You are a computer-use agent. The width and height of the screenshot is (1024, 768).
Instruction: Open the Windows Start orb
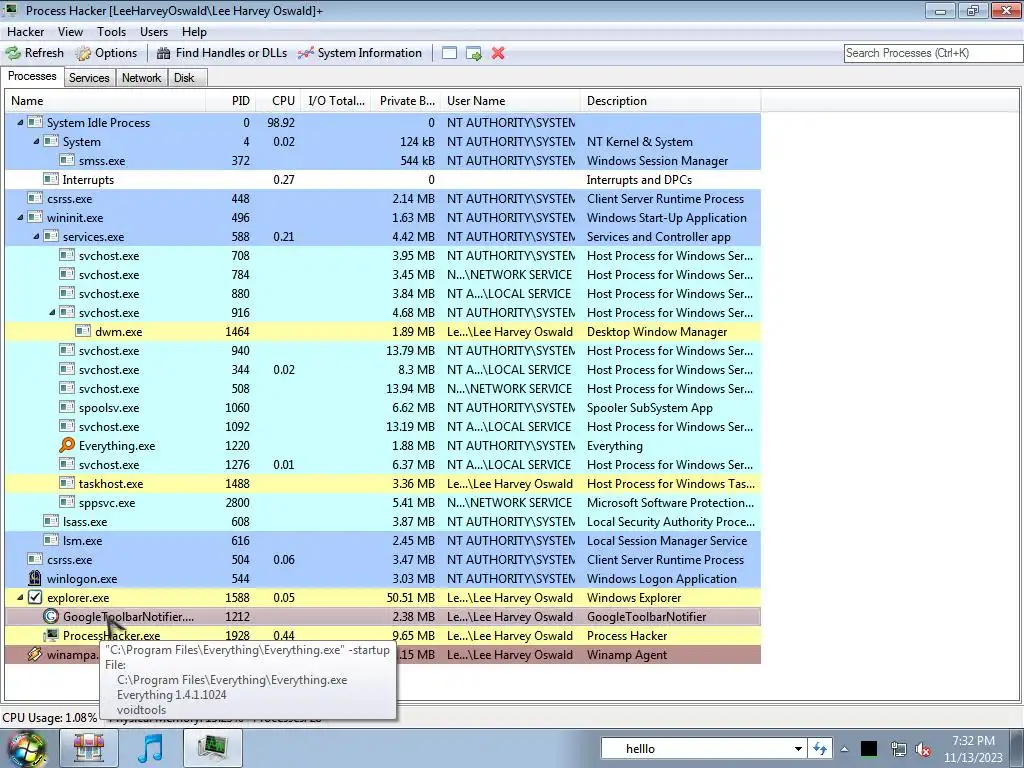pos(26,749)
